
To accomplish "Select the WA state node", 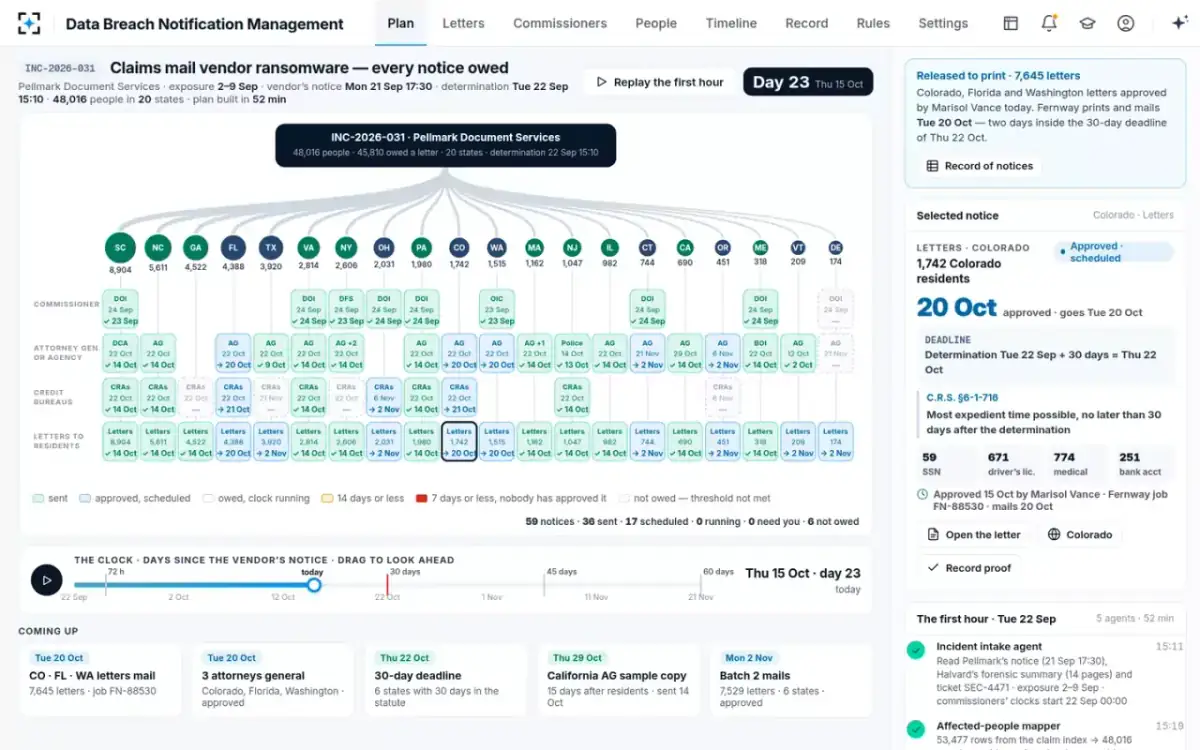I will (497, 248).
